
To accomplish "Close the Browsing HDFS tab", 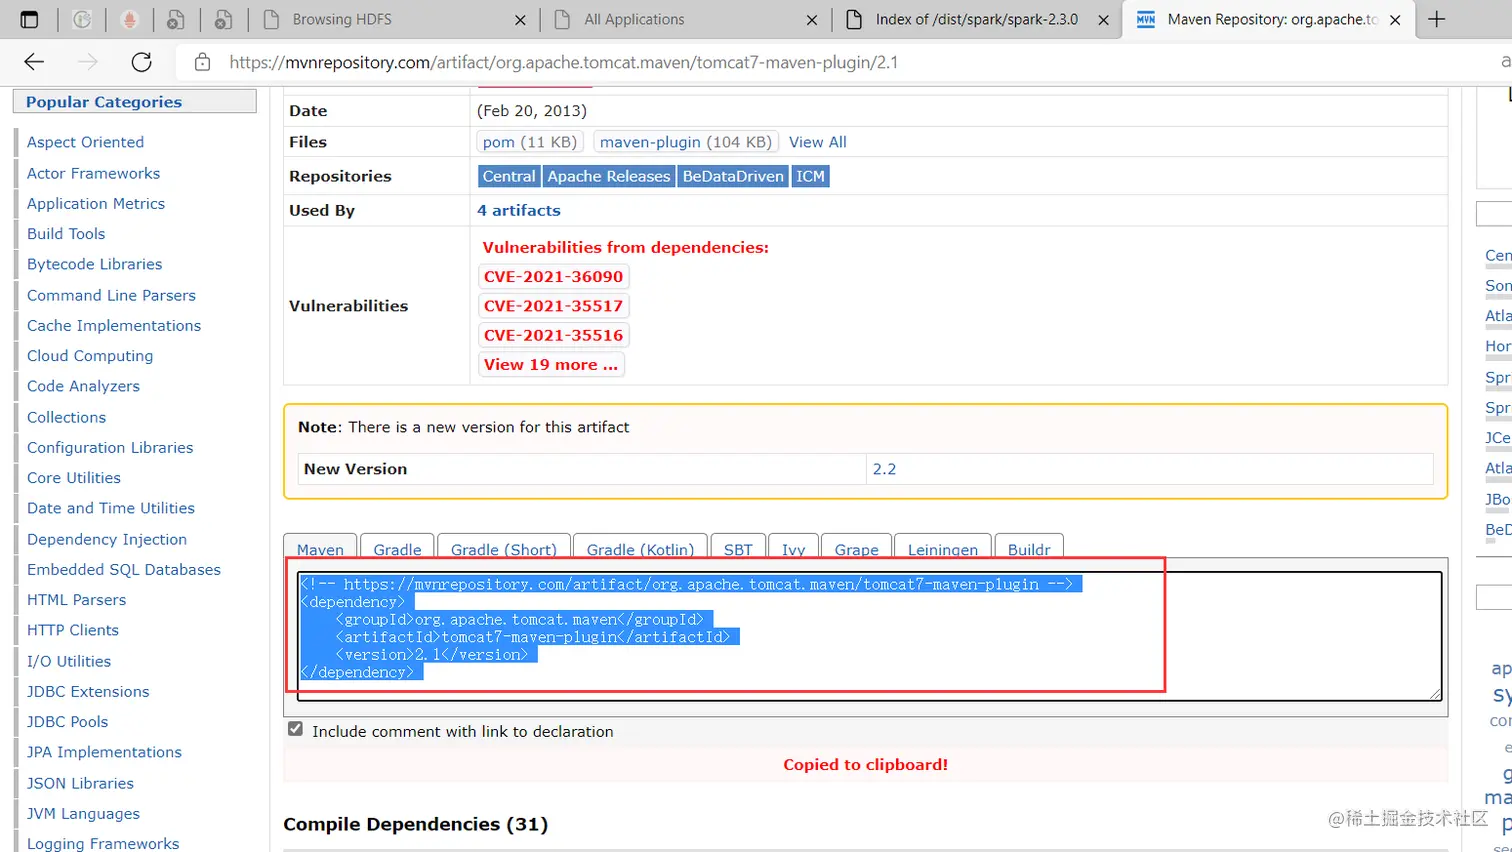I will pyautogui.click(x=520, y=20).
